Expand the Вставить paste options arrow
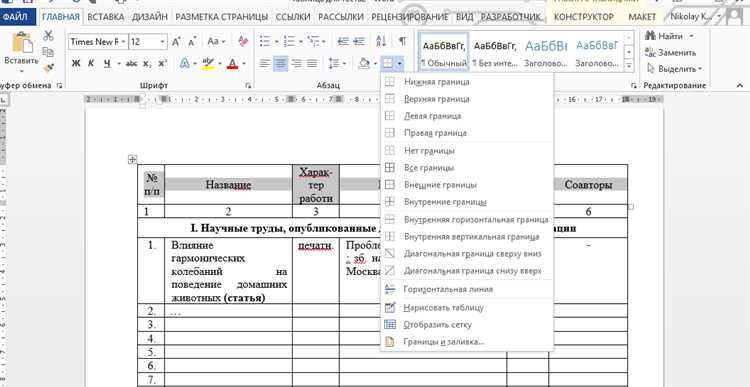This screenshot has width=750, height=387. click(21, 70)
